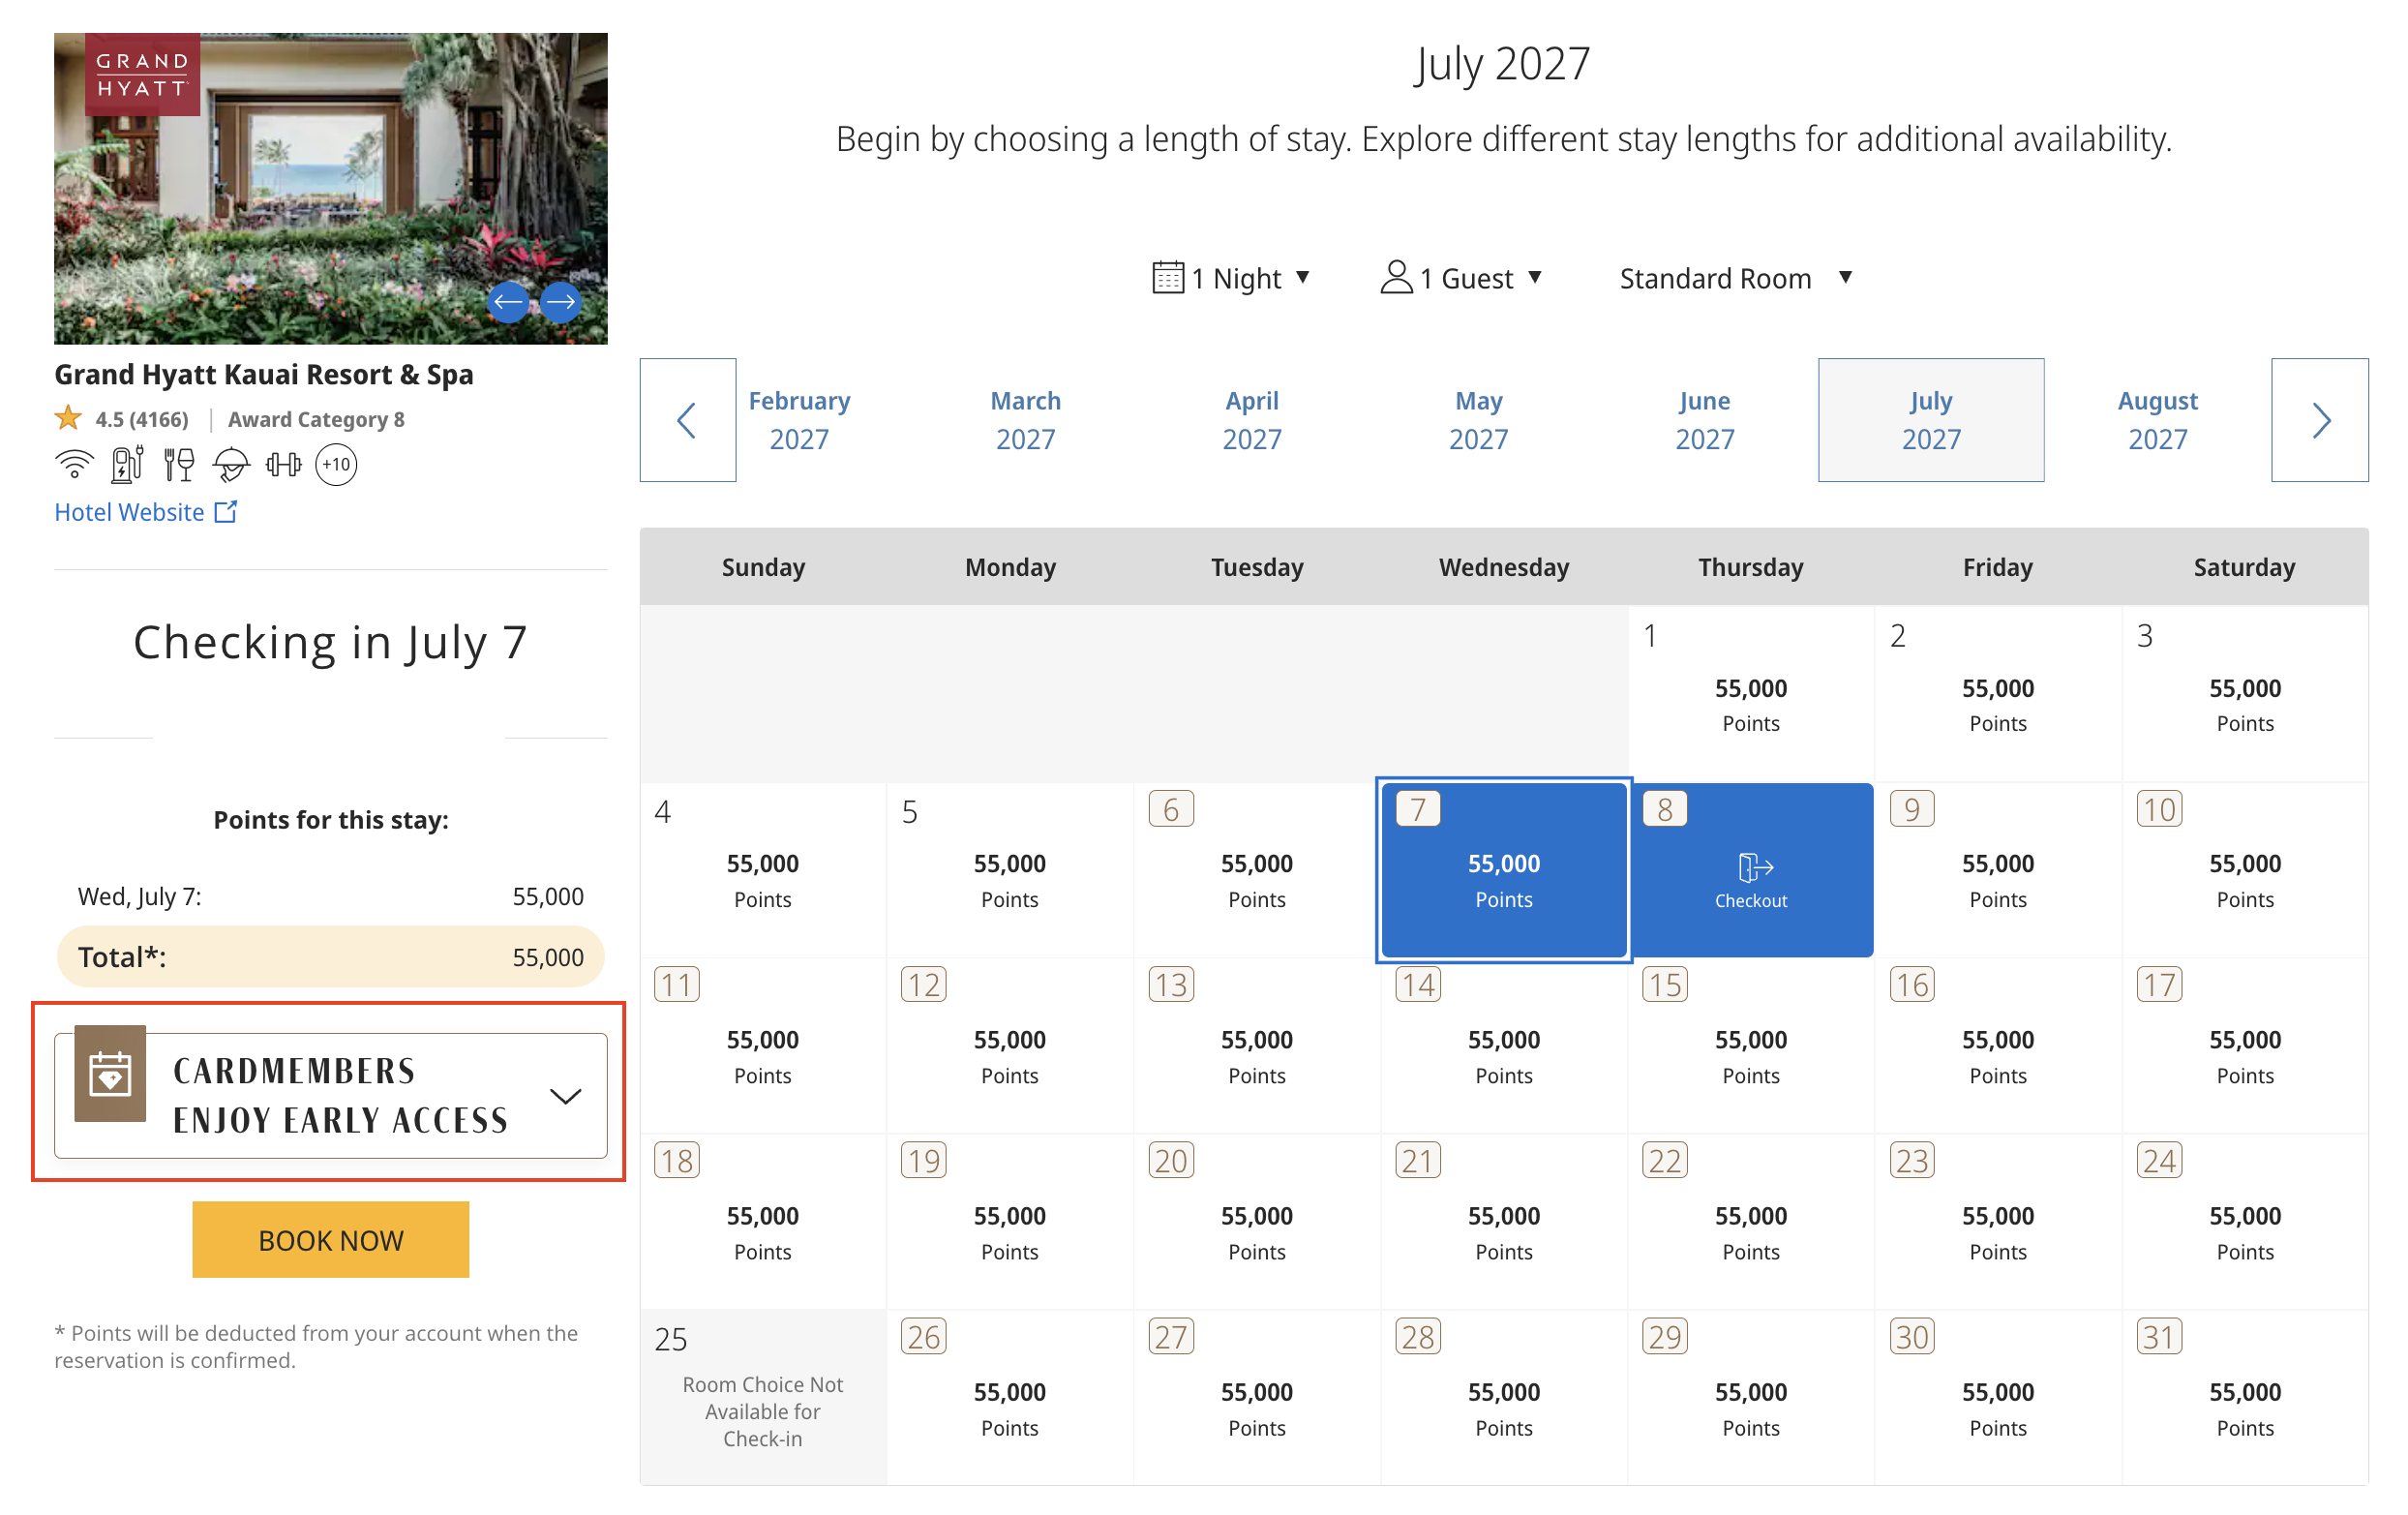Click the Cardmembers calendar badge icon
The height and width of the screenshot is (1515, 2408).
[110, 1073]
